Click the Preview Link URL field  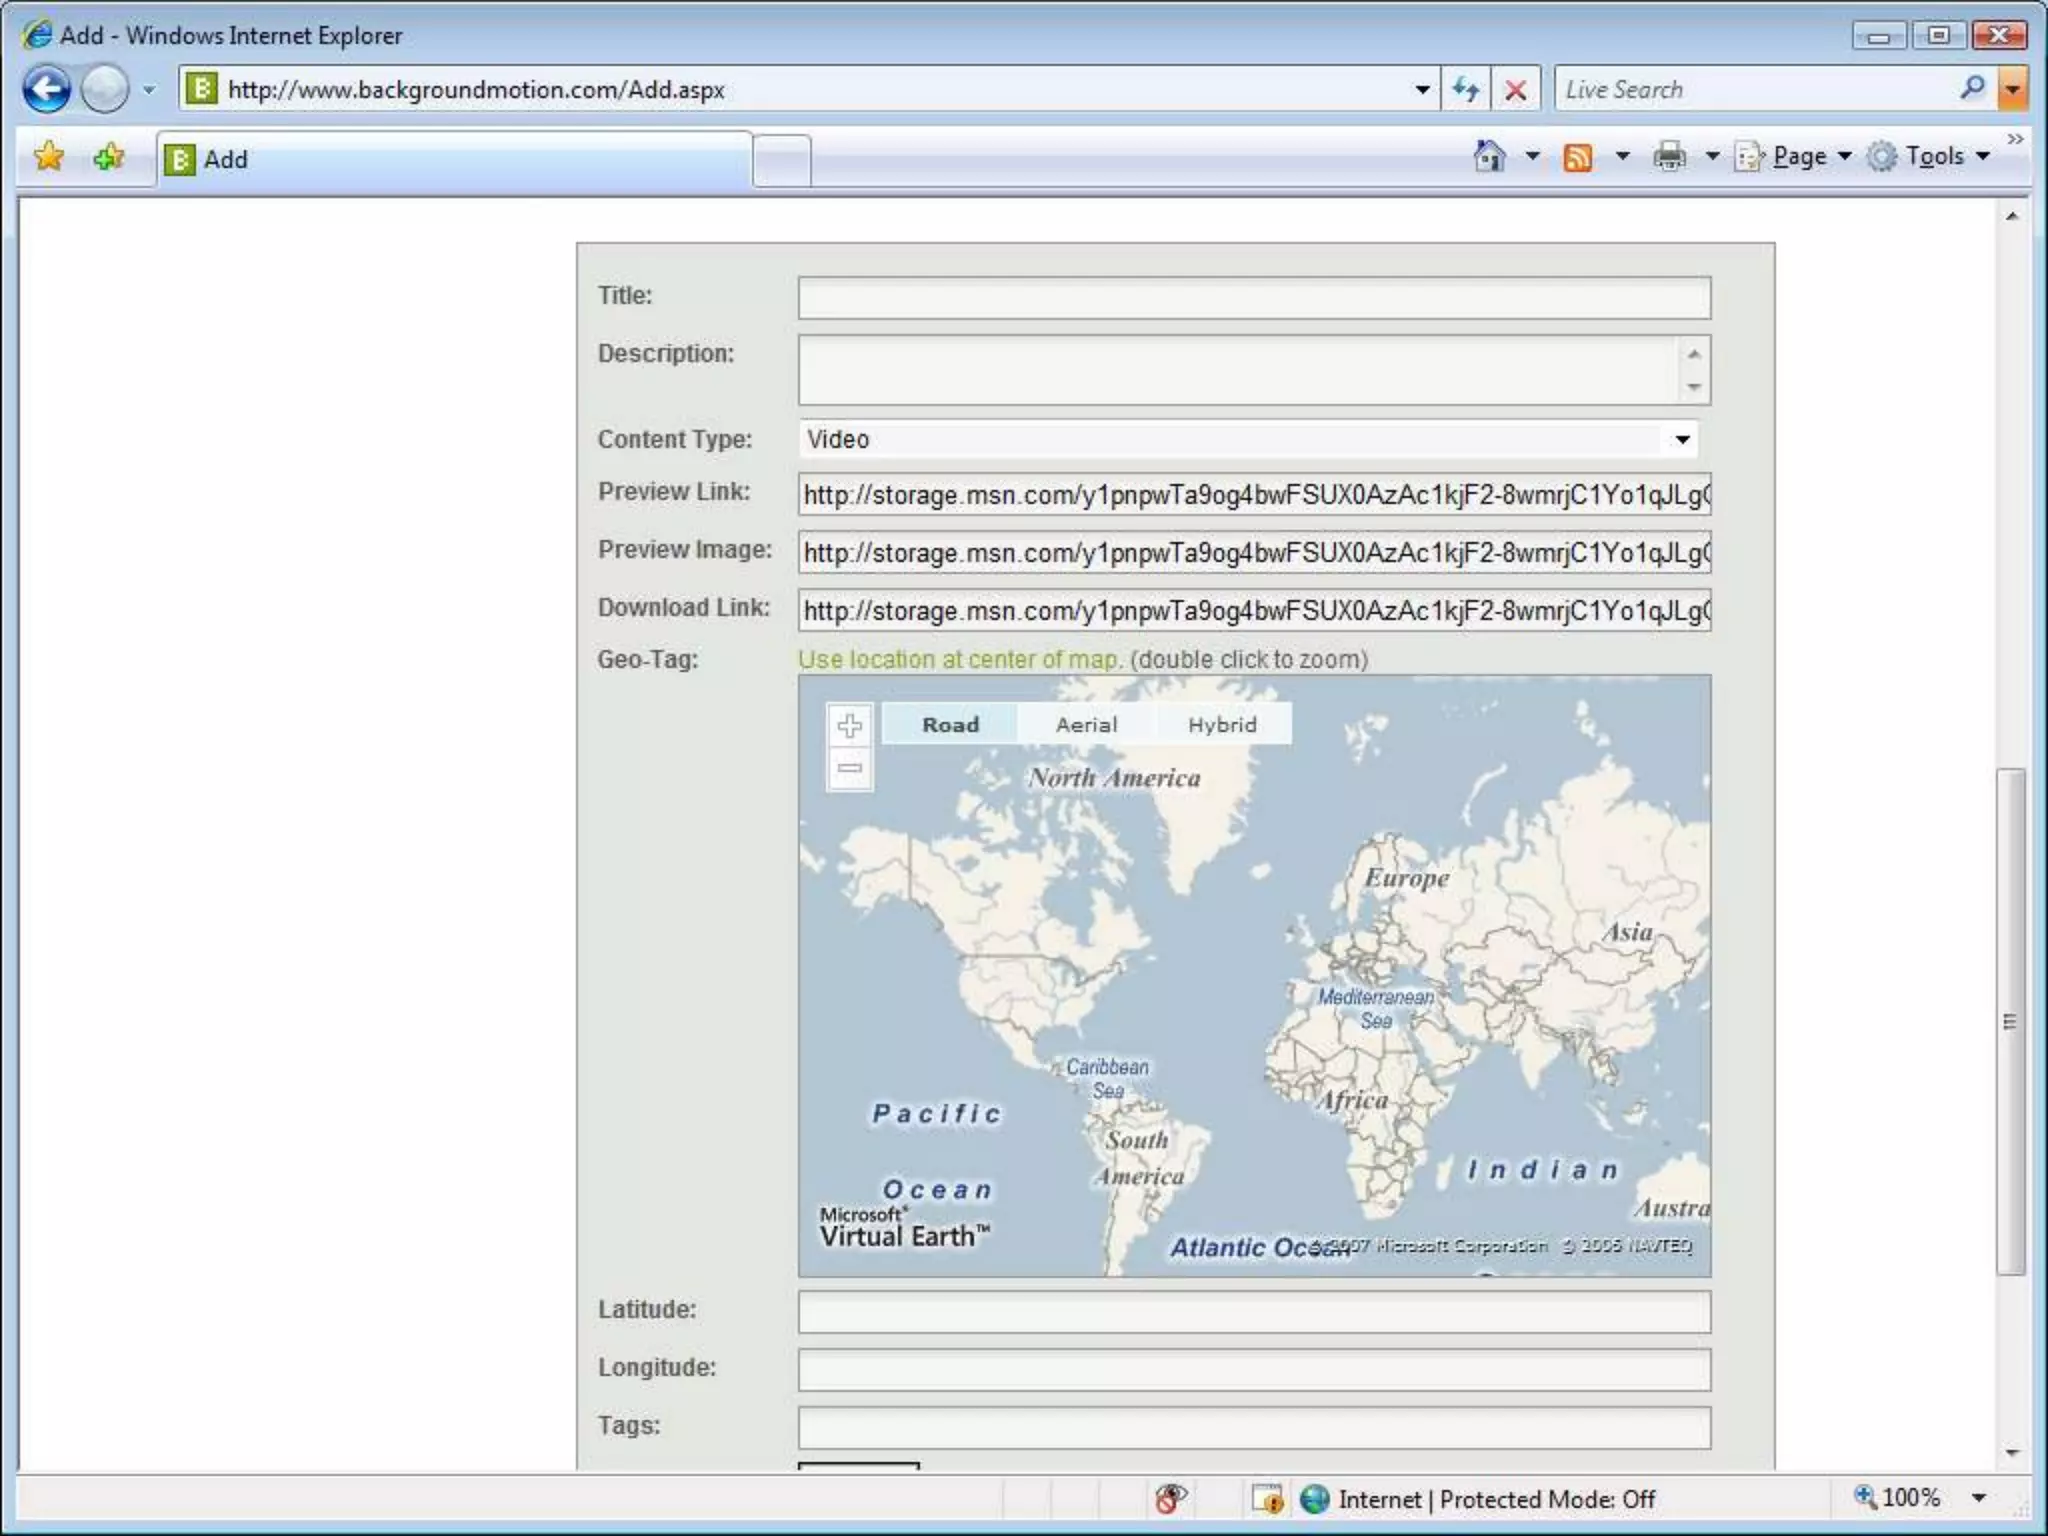pyautogui.click(x=1254, y=495)
